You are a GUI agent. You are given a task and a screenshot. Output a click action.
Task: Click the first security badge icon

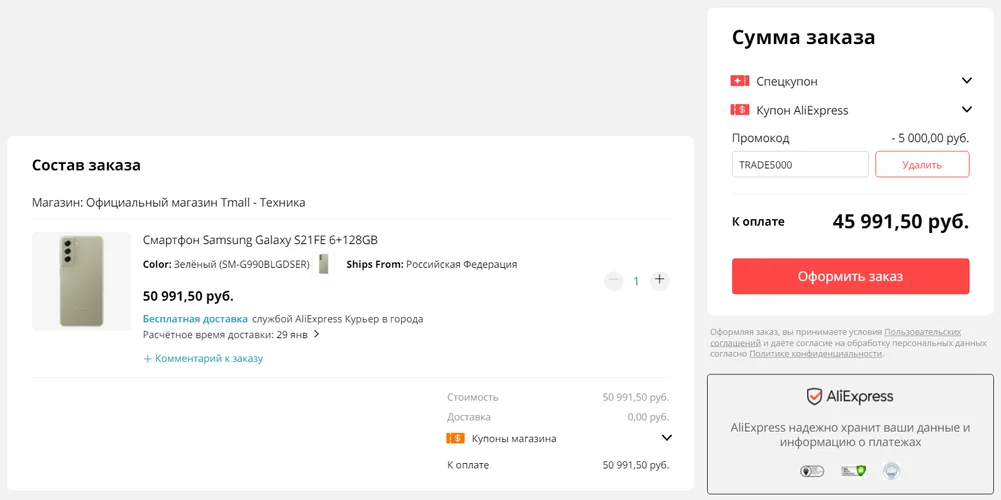pyautogui.click(x=811, y=471)
